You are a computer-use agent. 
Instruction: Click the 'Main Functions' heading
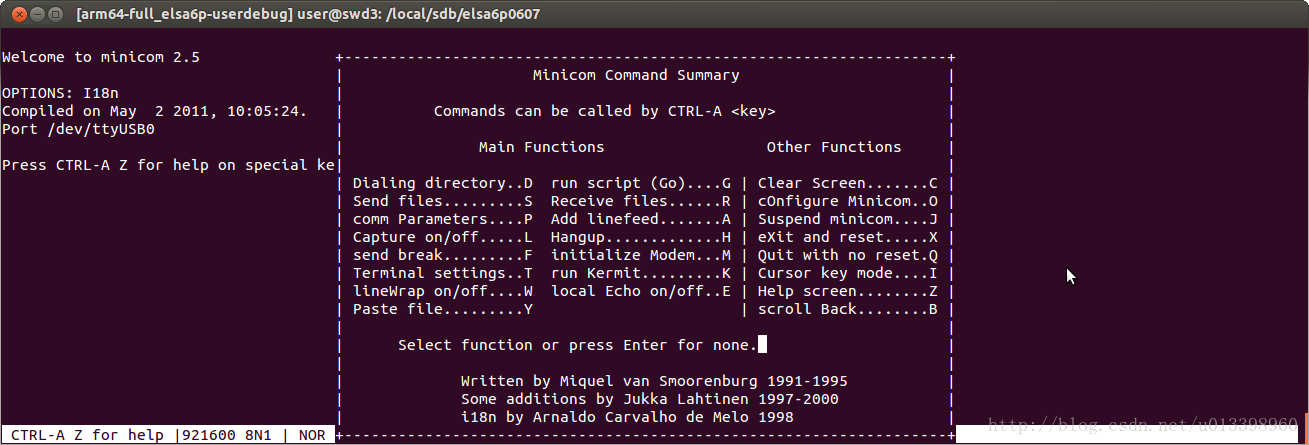(x=542, y=147)
